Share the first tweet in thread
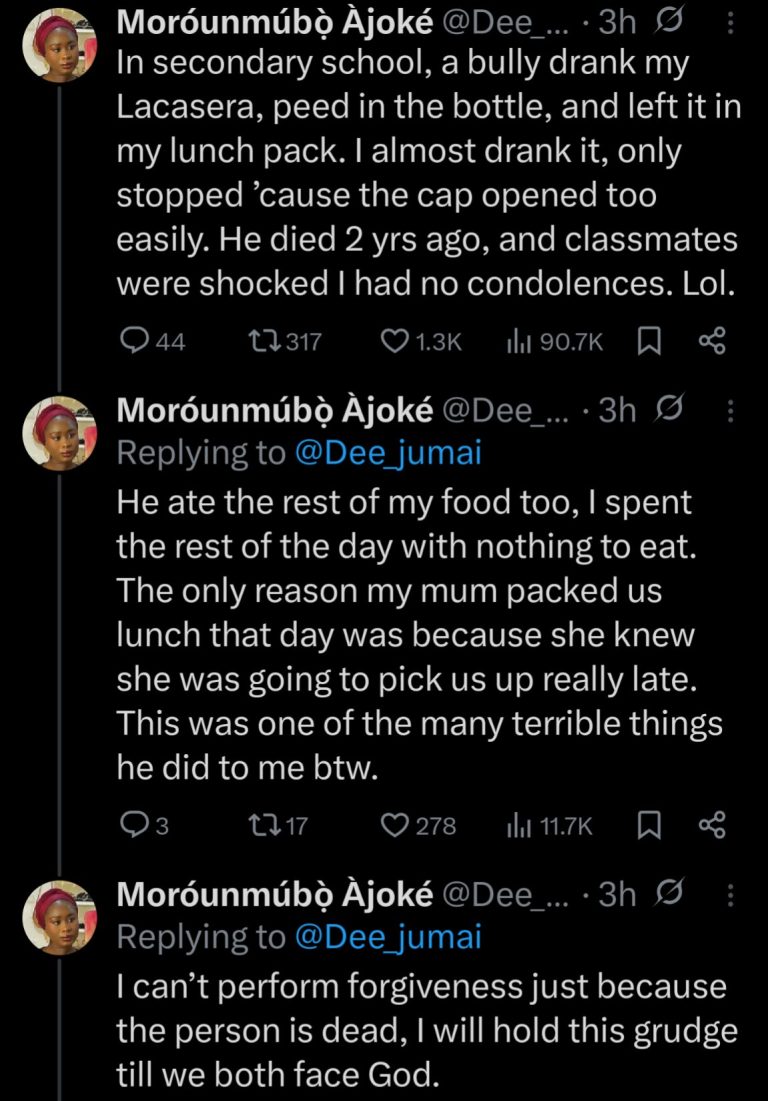Image resolution: width=768 pixels, height=1101 pixels. click(x=710, y=342)
